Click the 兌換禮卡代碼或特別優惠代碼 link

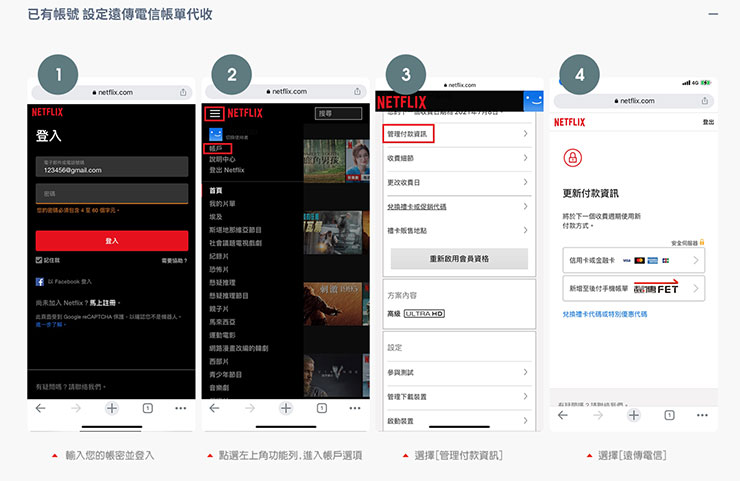(x=605, y=314)
